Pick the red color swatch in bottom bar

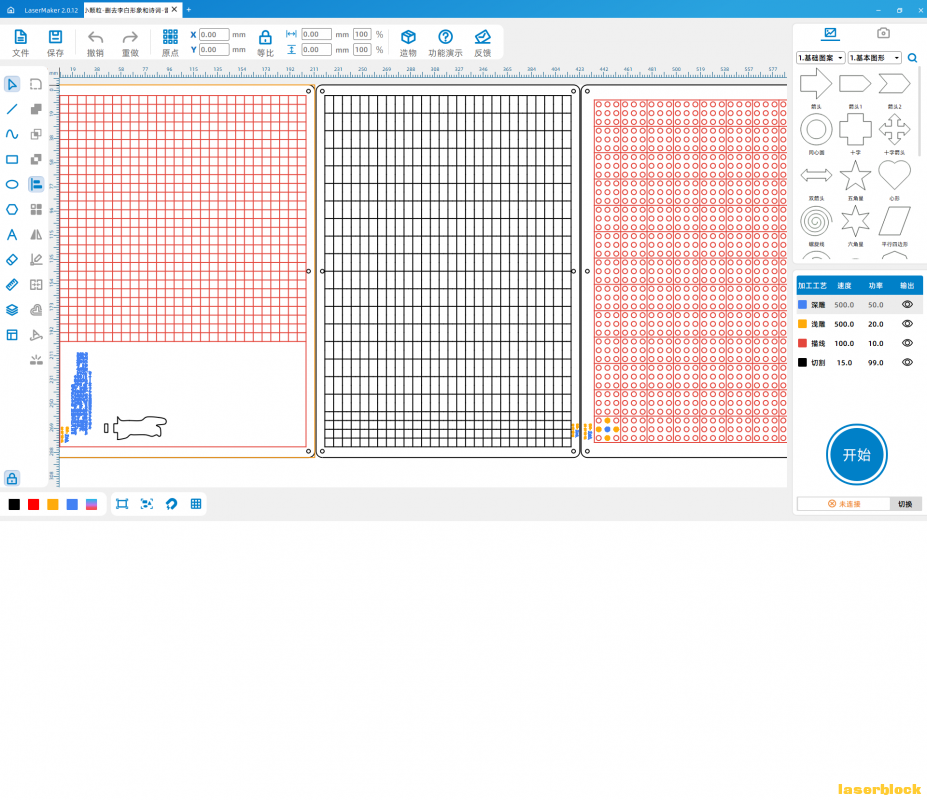(34, 504)
